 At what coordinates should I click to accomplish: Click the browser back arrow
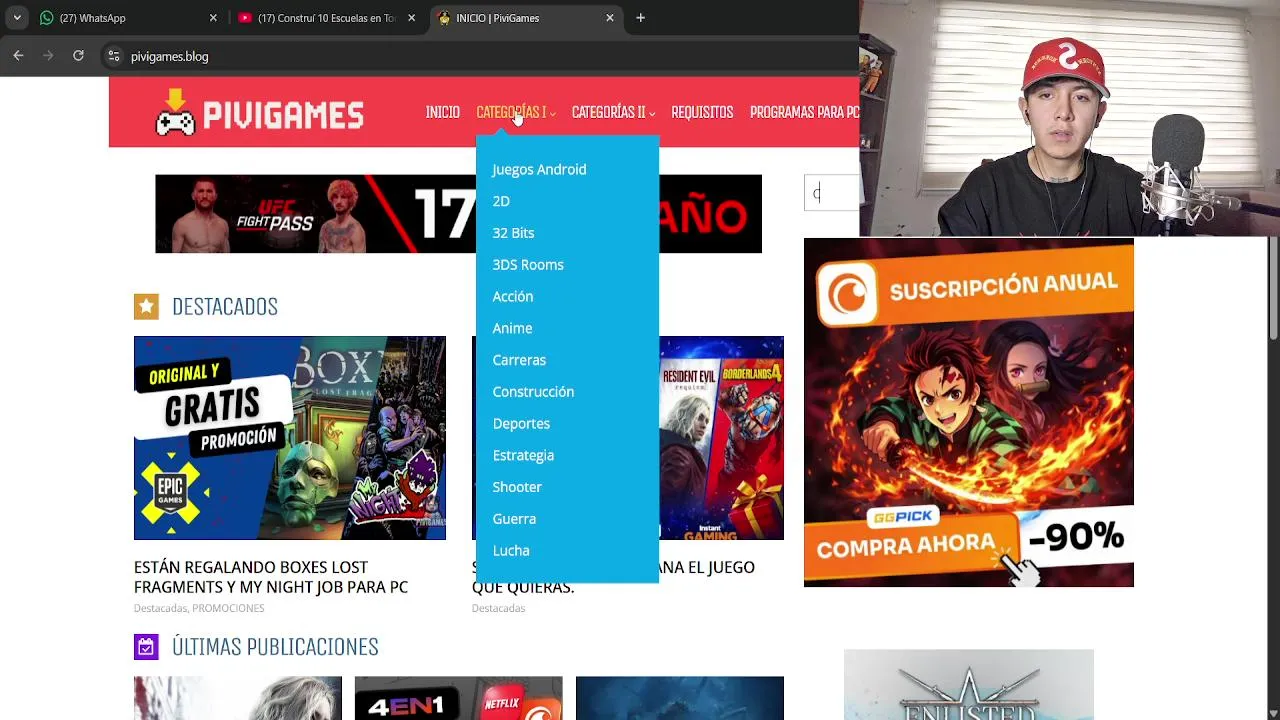click(18, 56)
